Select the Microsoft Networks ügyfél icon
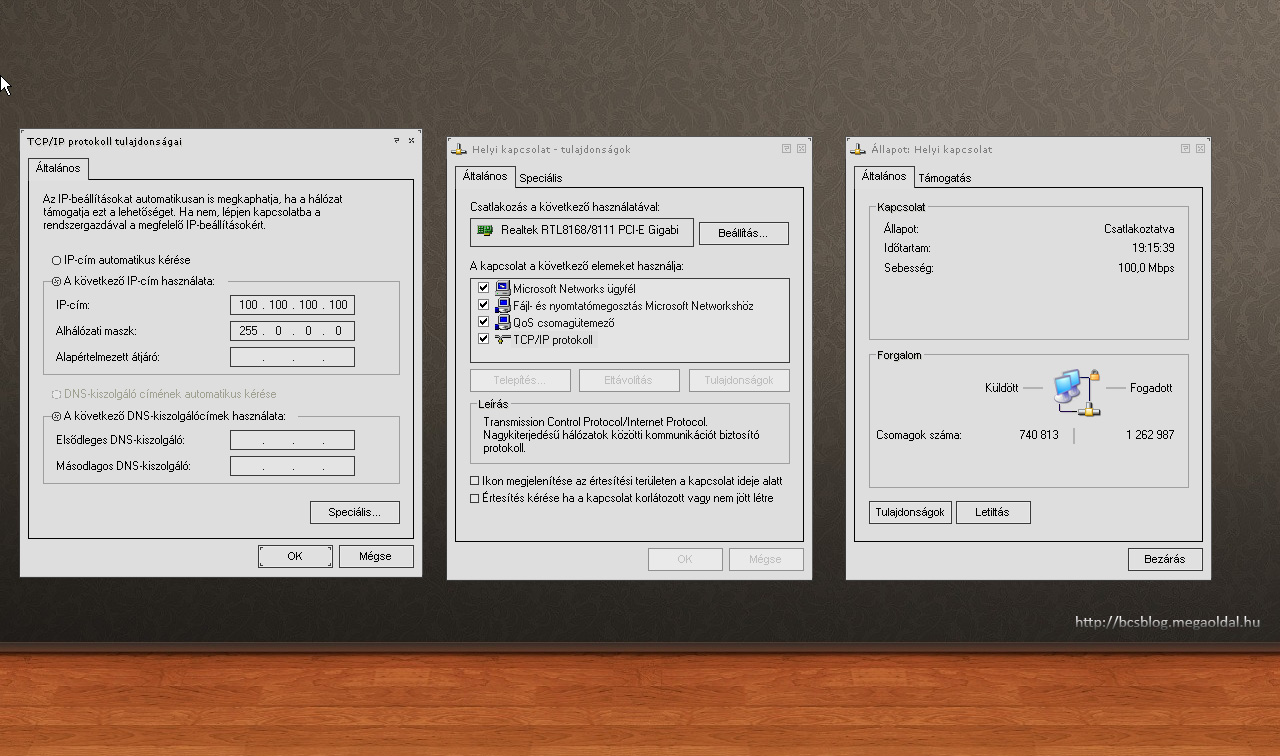Screen dimensions: 1280x756 point(502,289)
